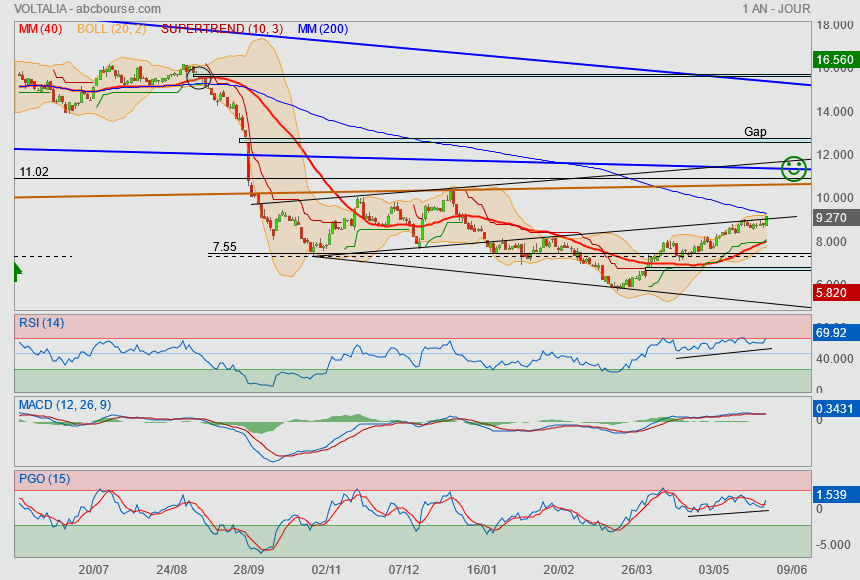Click the RSI (14) indicator label
Image resolution: width=860 pixels, height=580 pixels.
(42, 323)
